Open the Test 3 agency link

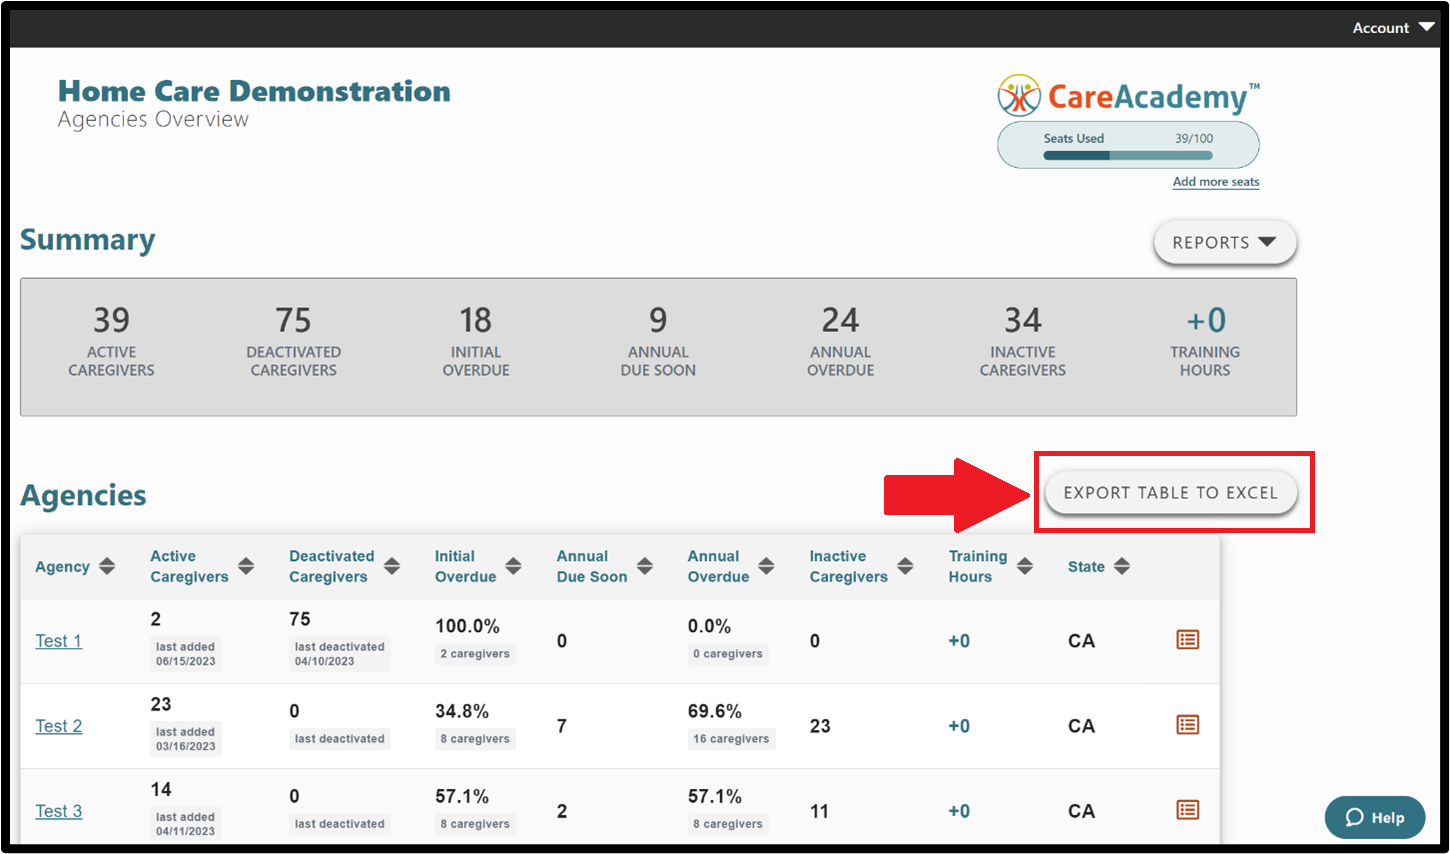59,811
